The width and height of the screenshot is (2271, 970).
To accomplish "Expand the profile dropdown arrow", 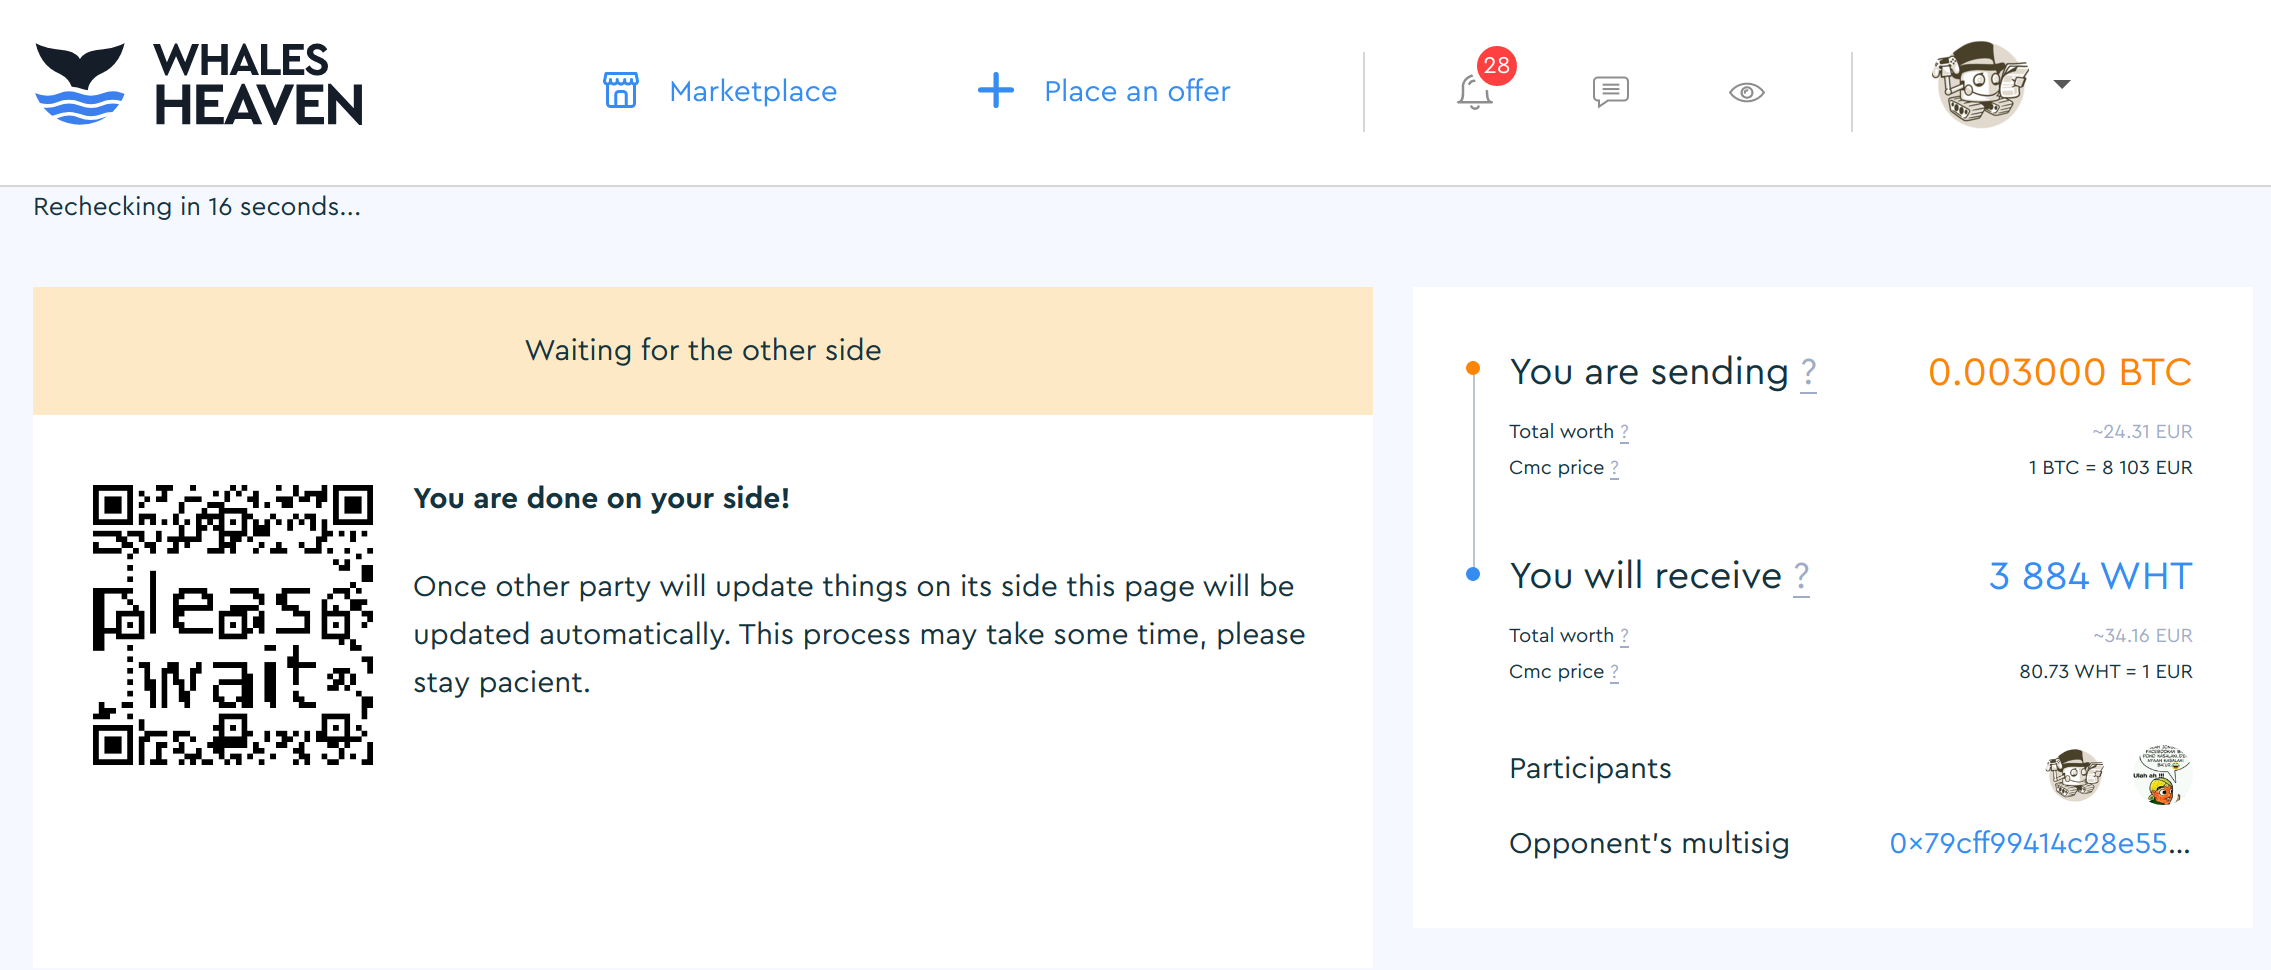I will [2061, 84].
